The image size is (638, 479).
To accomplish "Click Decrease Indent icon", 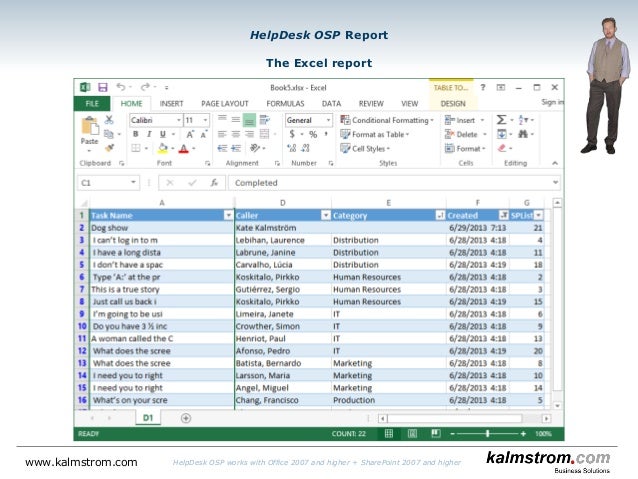I will click(222, 148).
